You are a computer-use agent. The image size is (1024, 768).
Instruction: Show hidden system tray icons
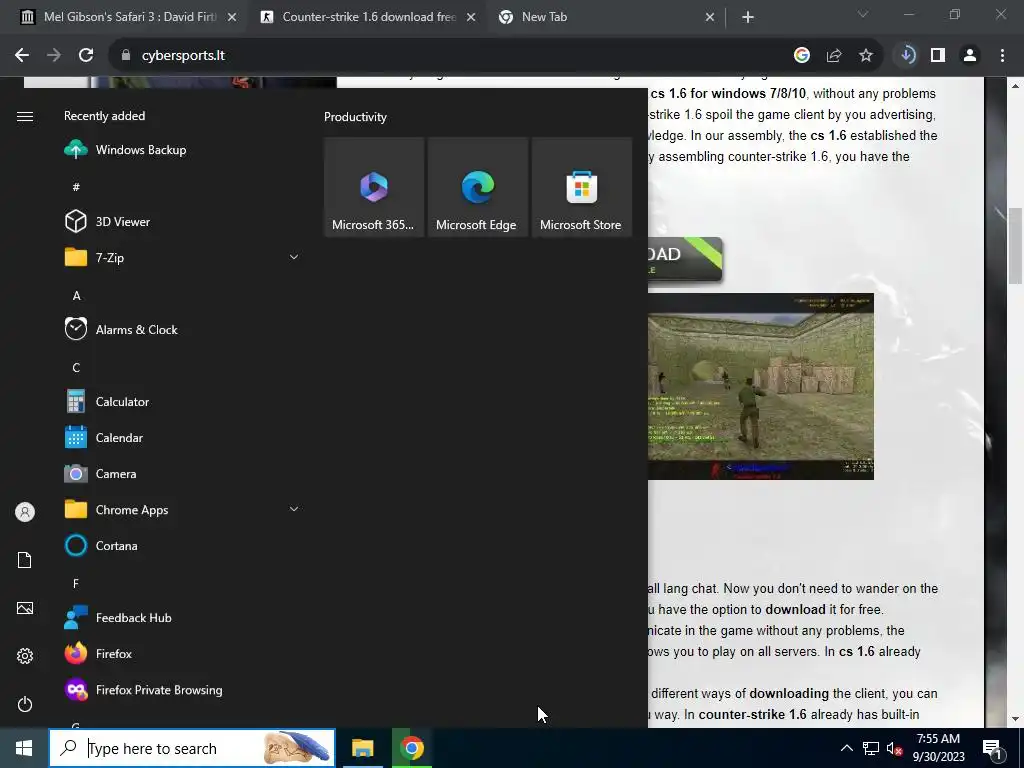click(846, 748)
